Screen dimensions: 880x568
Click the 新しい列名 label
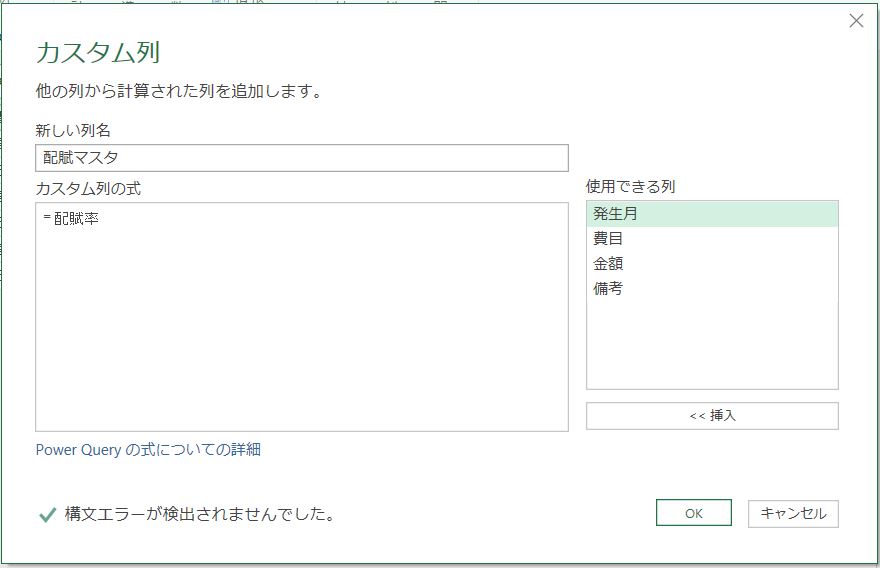pos(72,130)
